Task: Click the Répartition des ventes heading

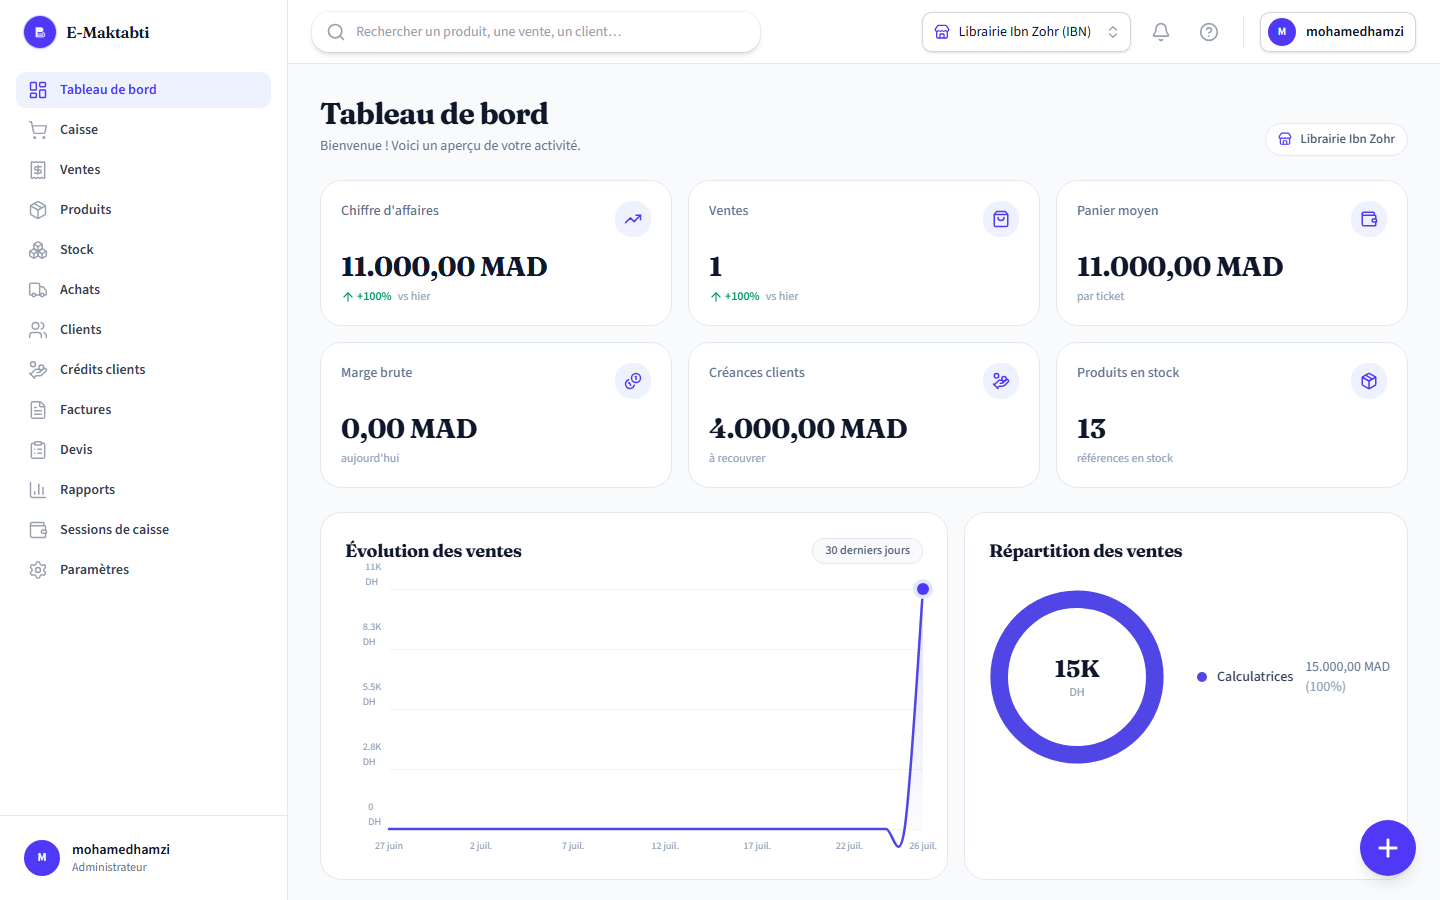Action: pos(1086,551)
